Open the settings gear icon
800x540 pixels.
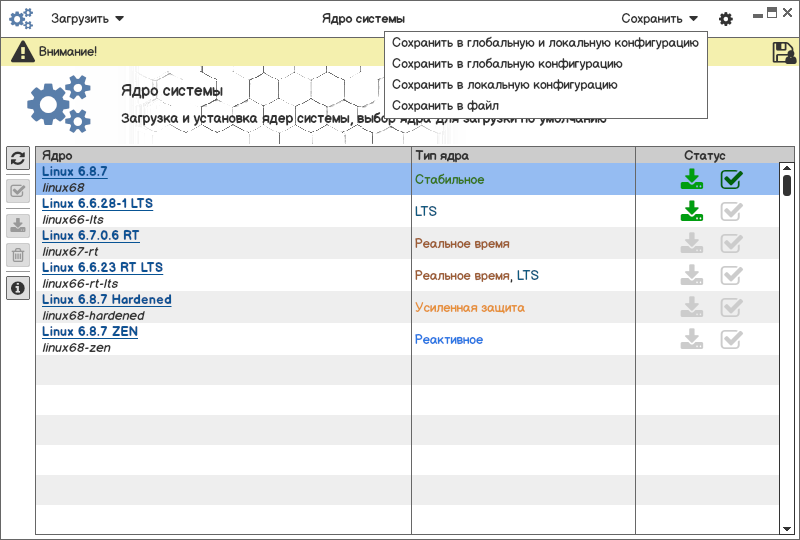[x=726, y=19]
